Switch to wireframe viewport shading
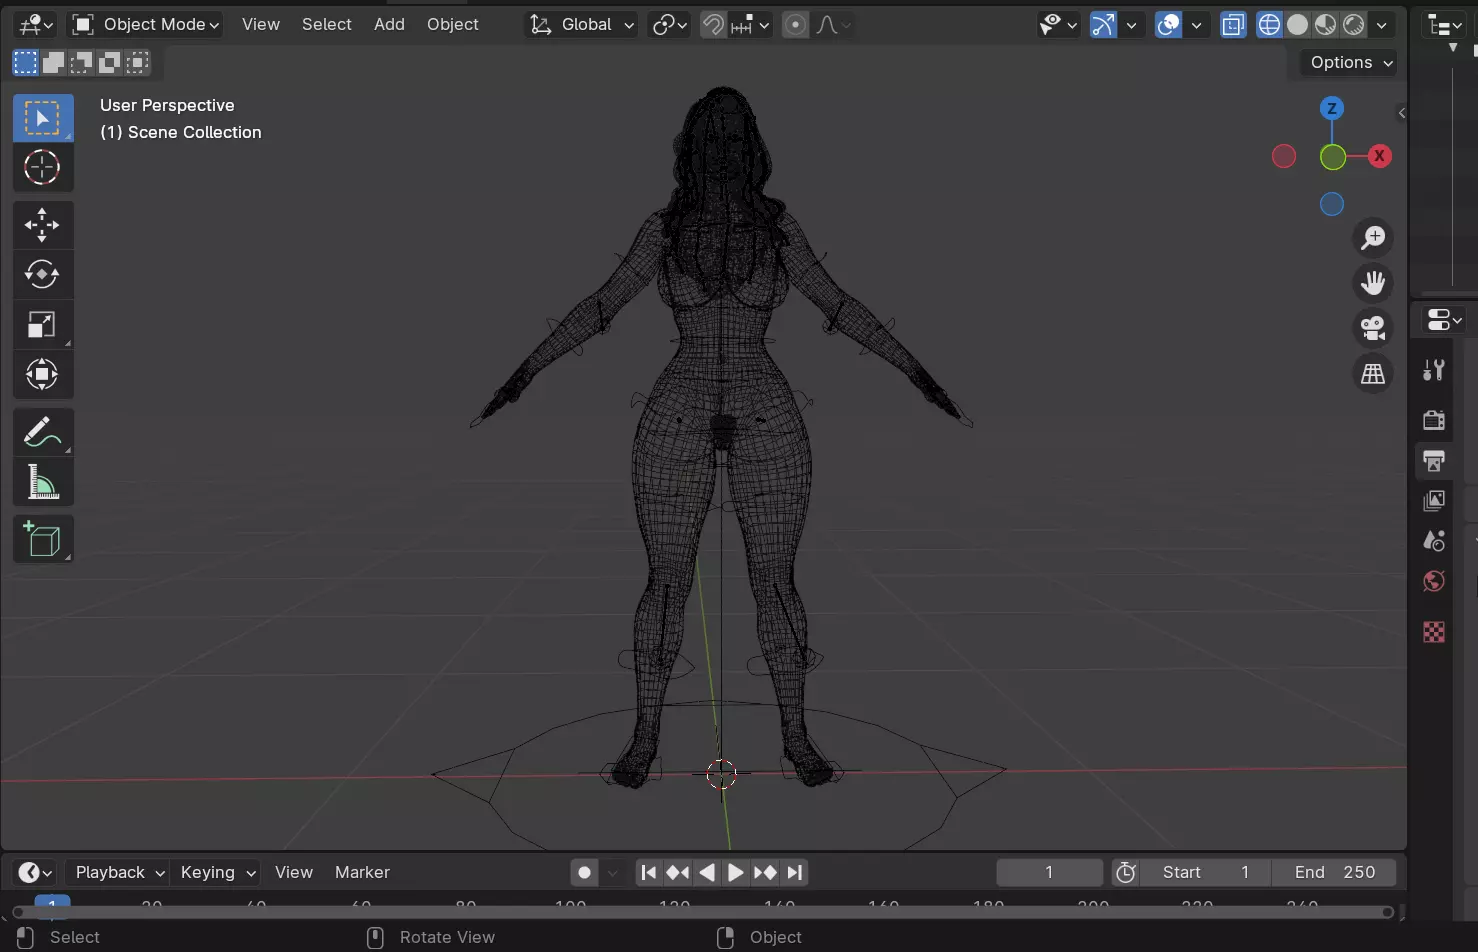The width and height of the screenshot is (1478, 952). (1269, 24)
